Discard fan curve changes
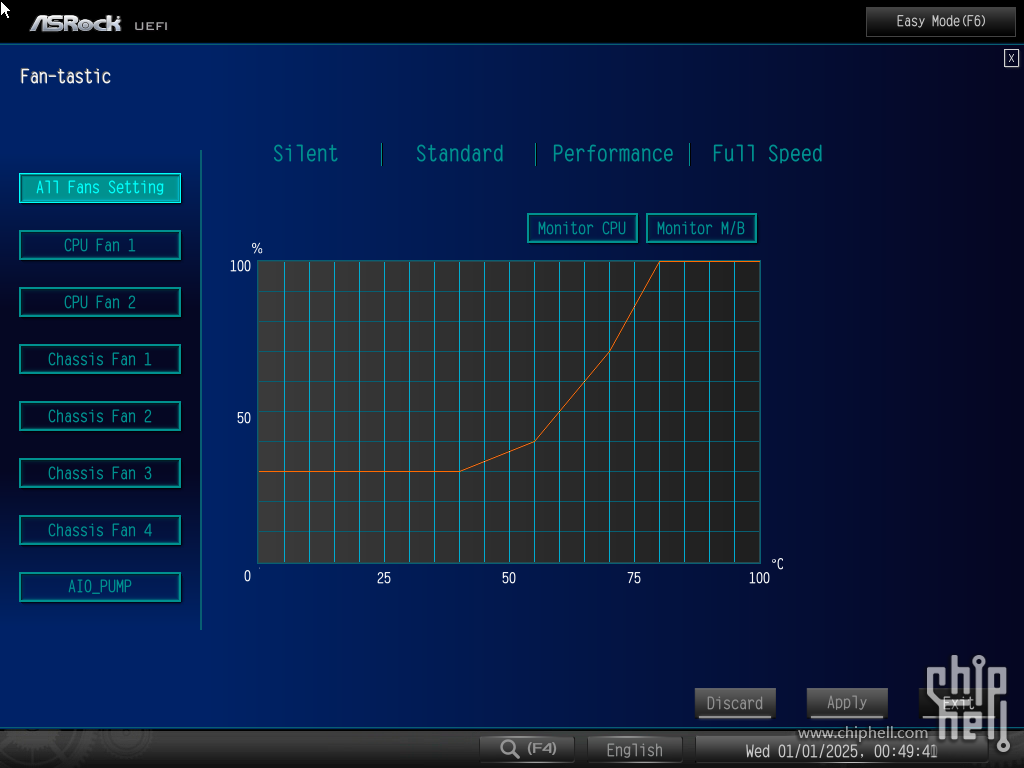The height and width of the screenshot is (768, 1024). tap(734, 703)
